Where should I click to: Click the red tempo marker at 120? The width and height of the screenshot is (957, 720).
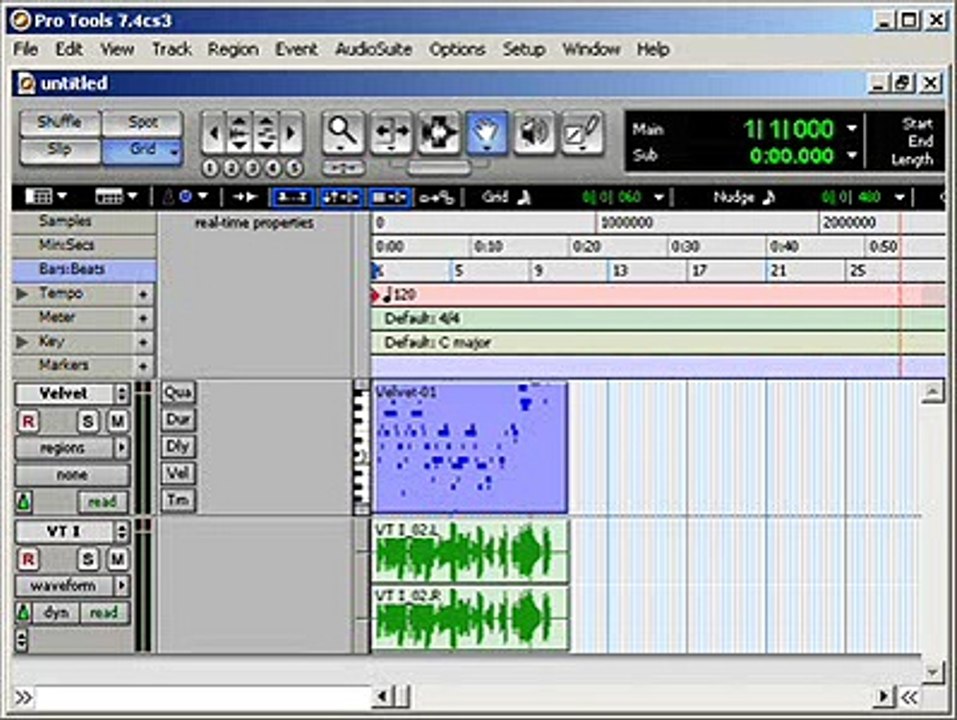pos(376,295)
